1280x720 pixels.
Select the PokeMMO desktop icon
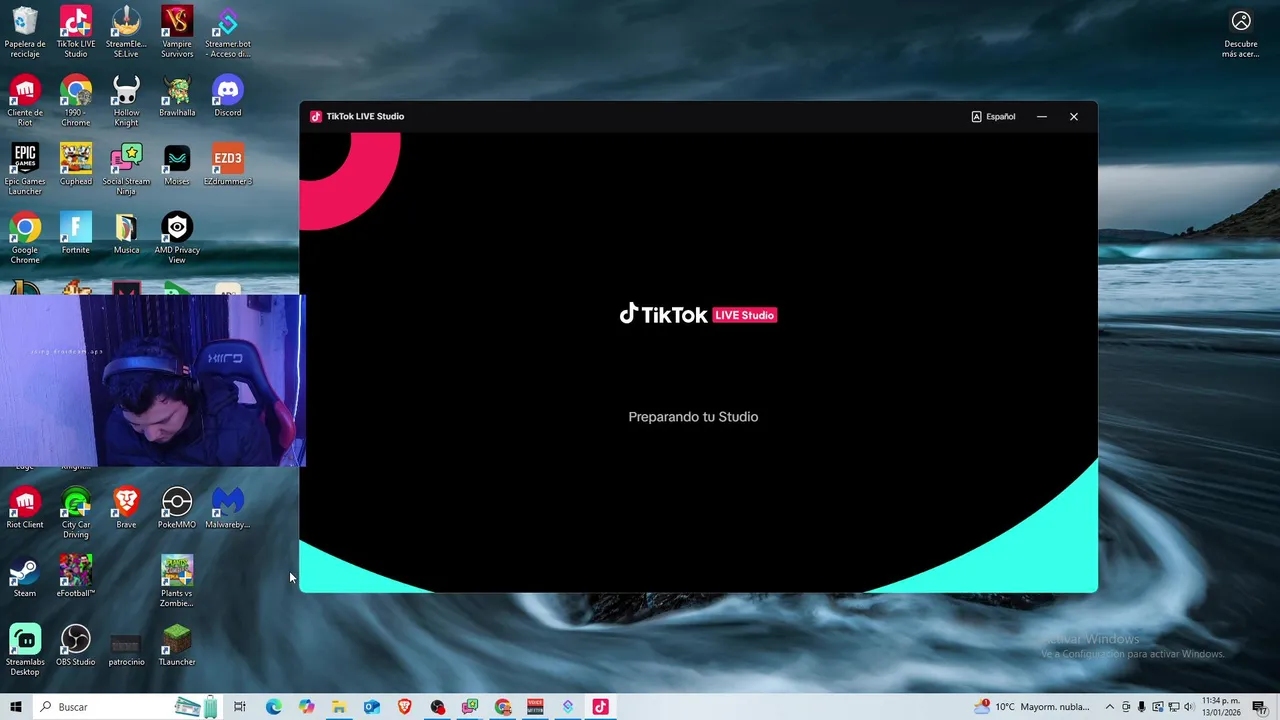click(177, 508)
